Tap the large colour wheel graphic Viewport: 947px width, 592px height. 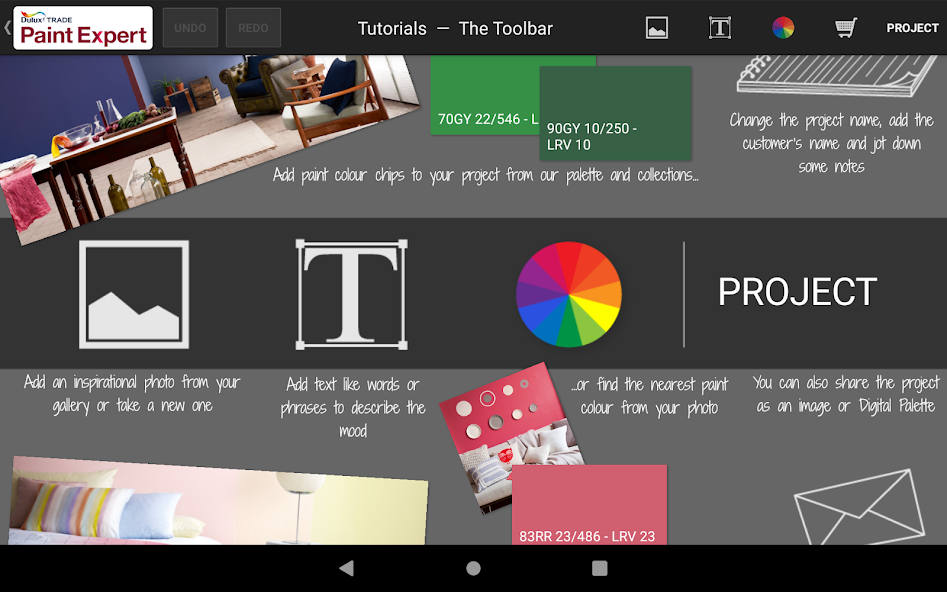coord(568,294)
